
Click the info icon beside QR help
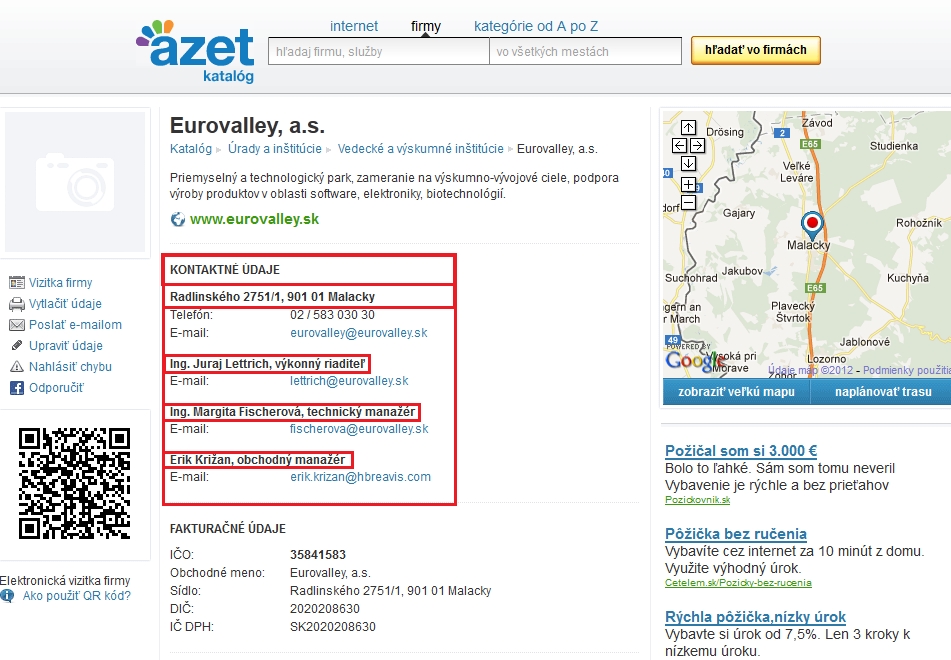[7, 596]
